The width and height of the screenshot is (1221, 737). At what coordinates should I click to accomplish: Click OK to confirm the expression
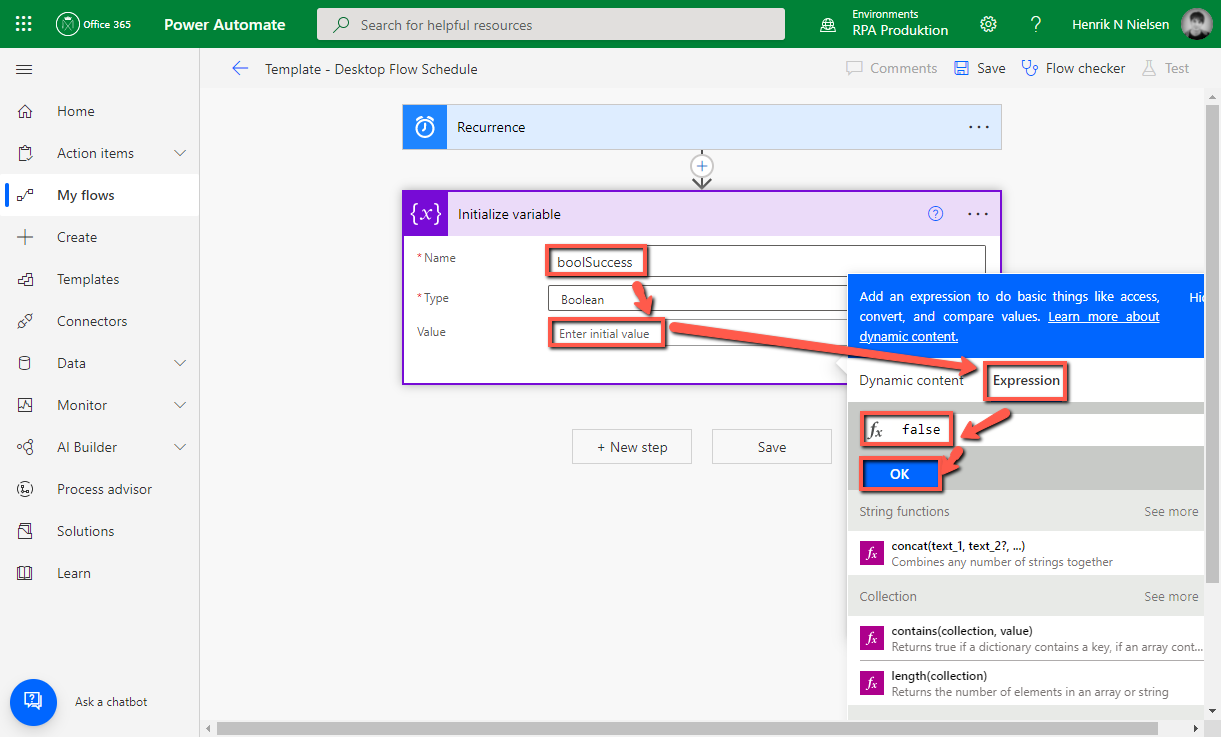pyautogui.click(x=900, y=474)
